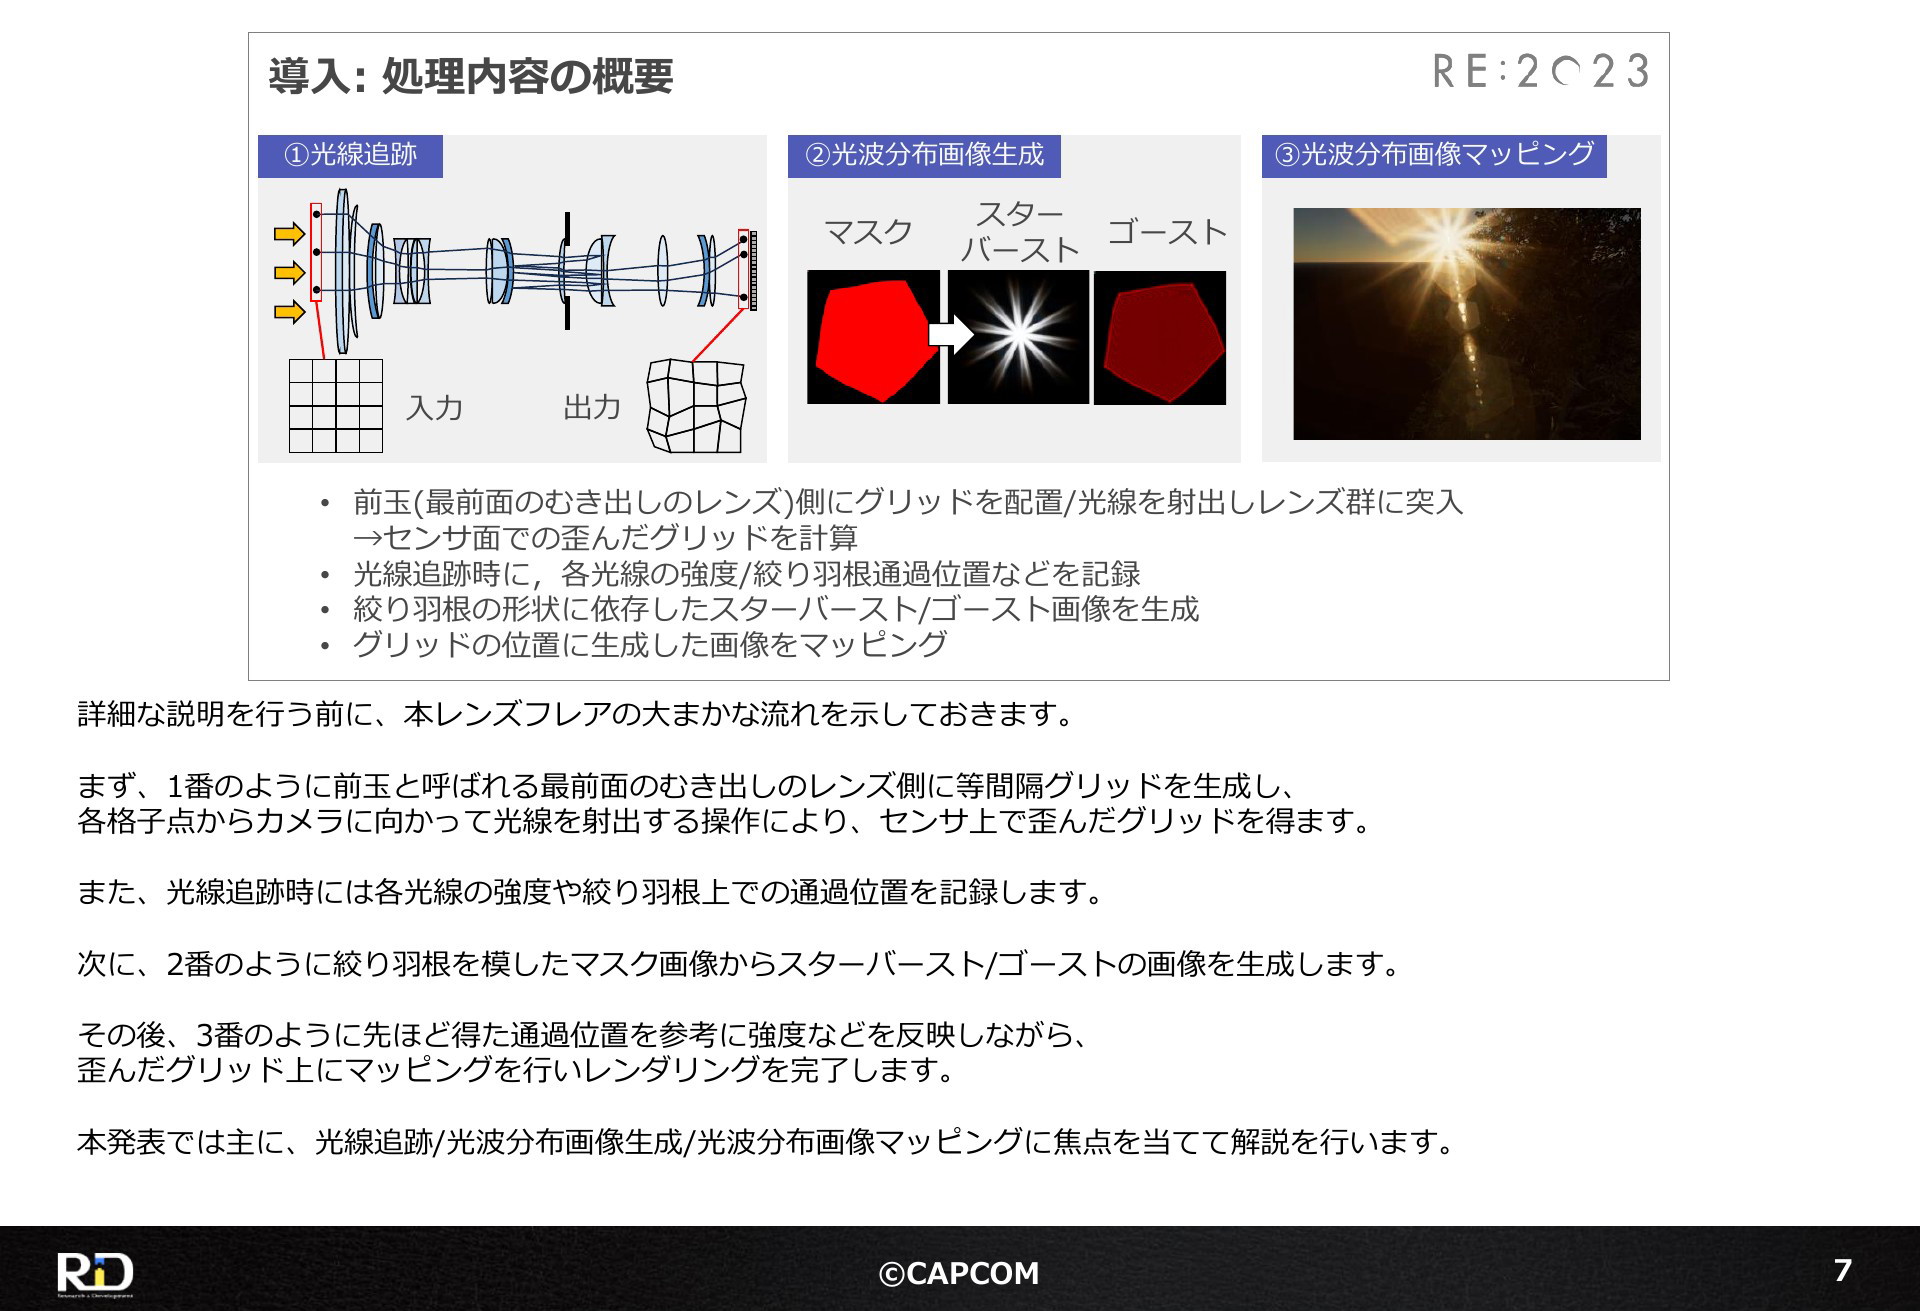Click the マスク label
The width and height of the screenshot is (1920, 1311).
coord(868,232)
